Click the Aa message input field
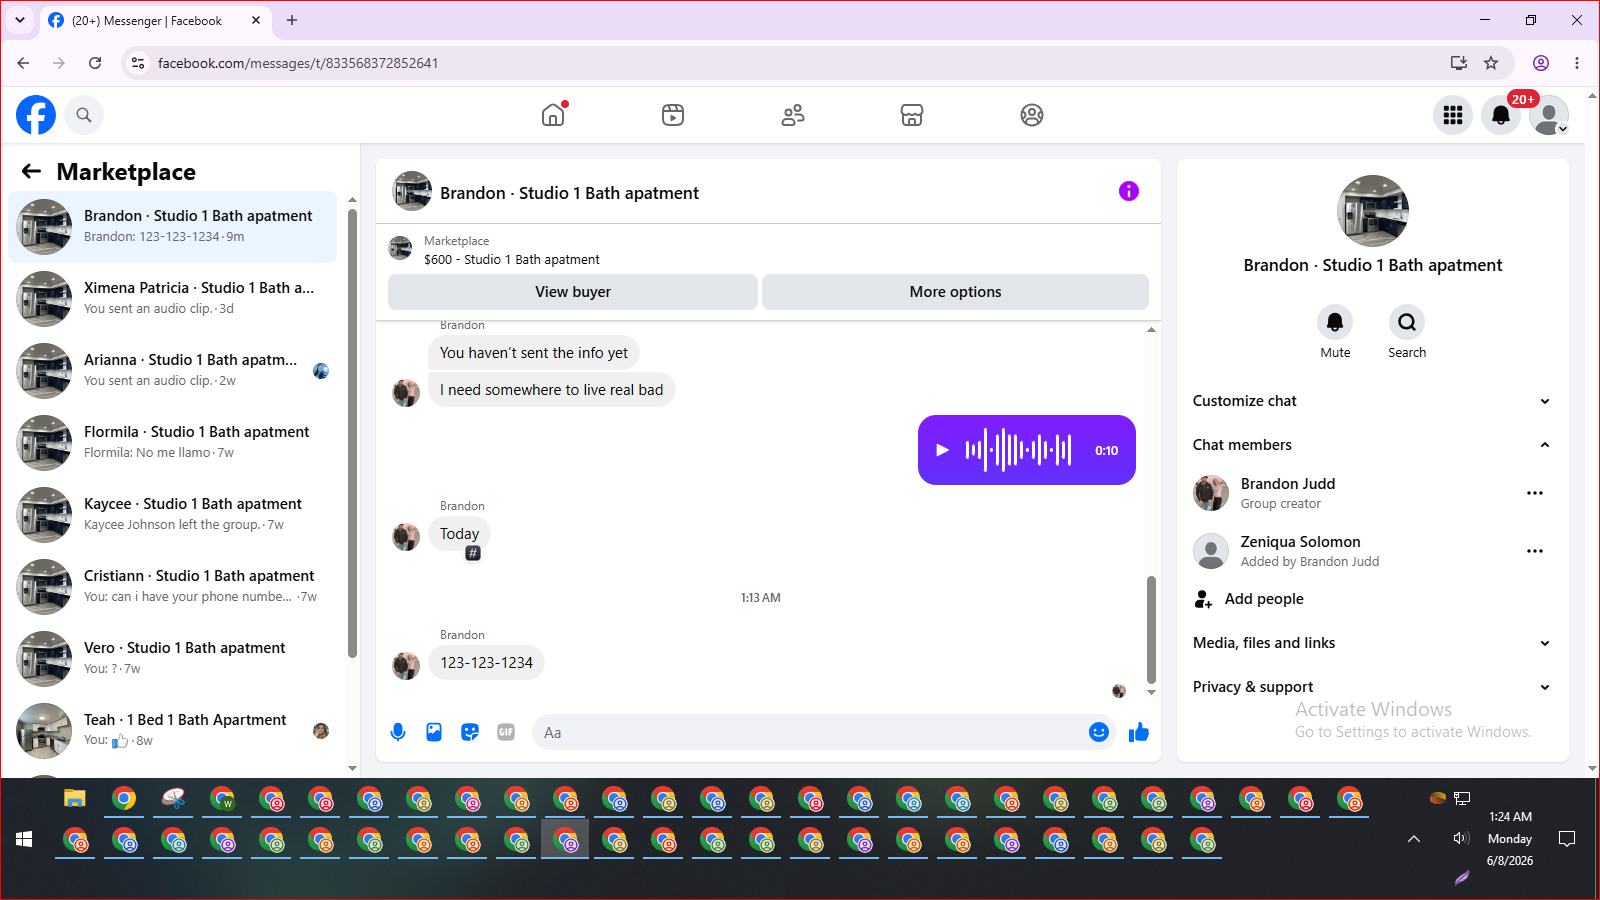The image size is (1600, 900). (810, 732)
